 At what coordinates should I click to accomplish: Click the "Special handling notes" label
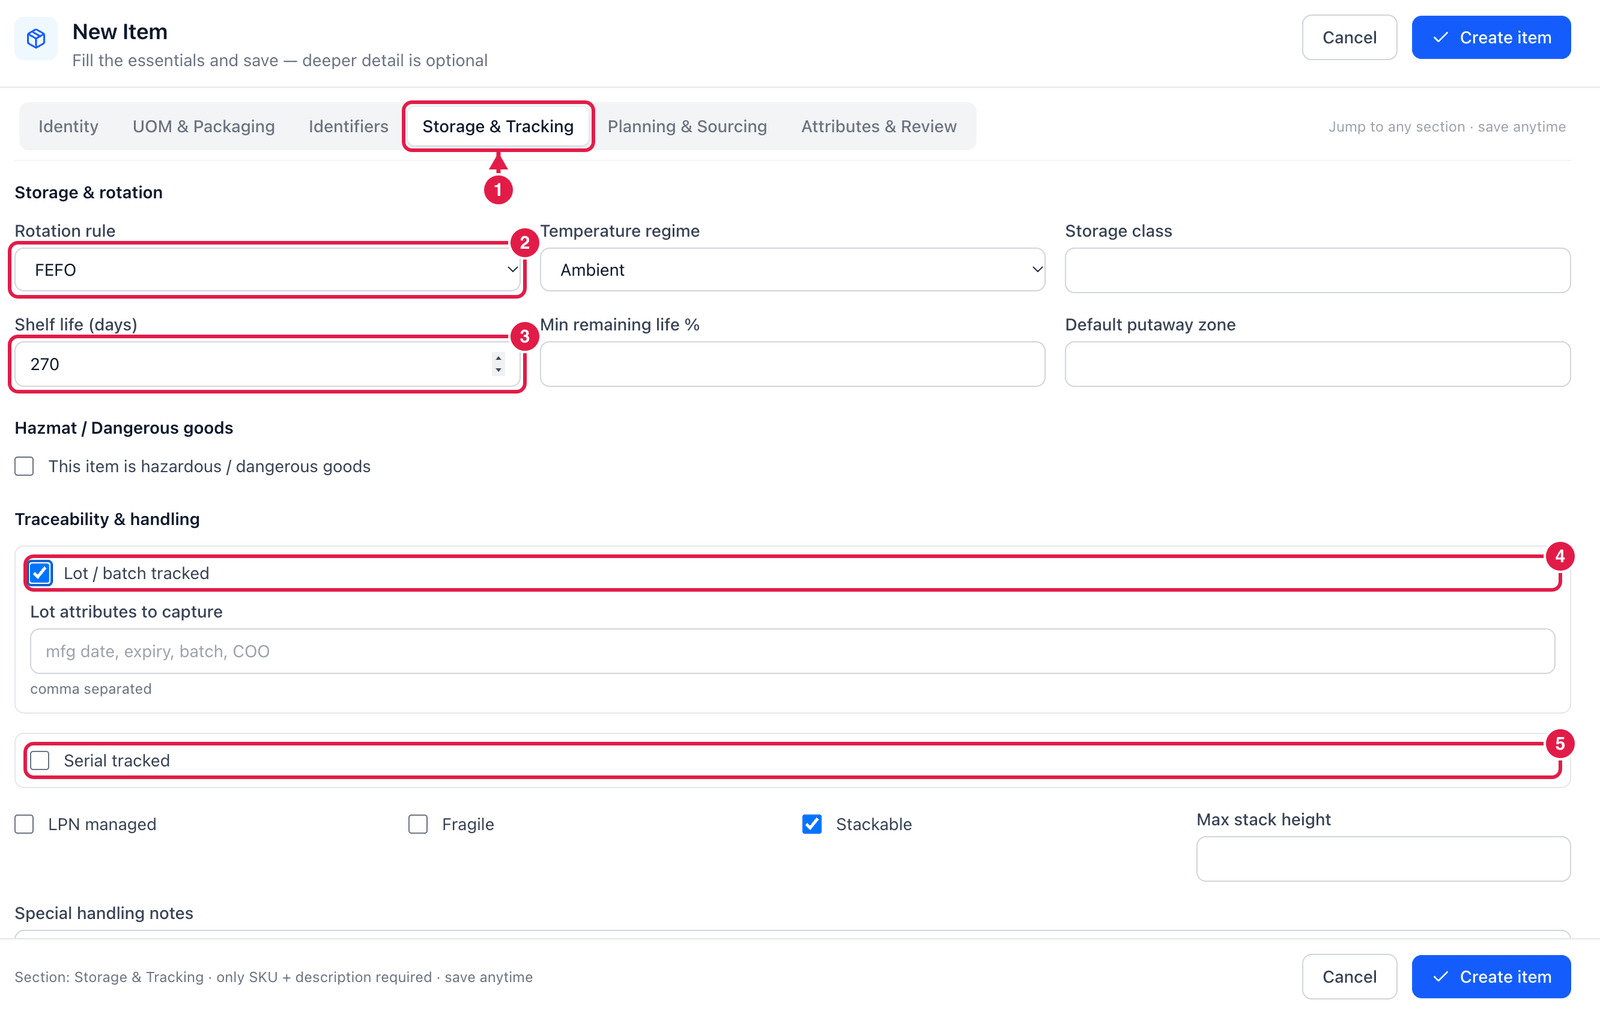[104, 913]
